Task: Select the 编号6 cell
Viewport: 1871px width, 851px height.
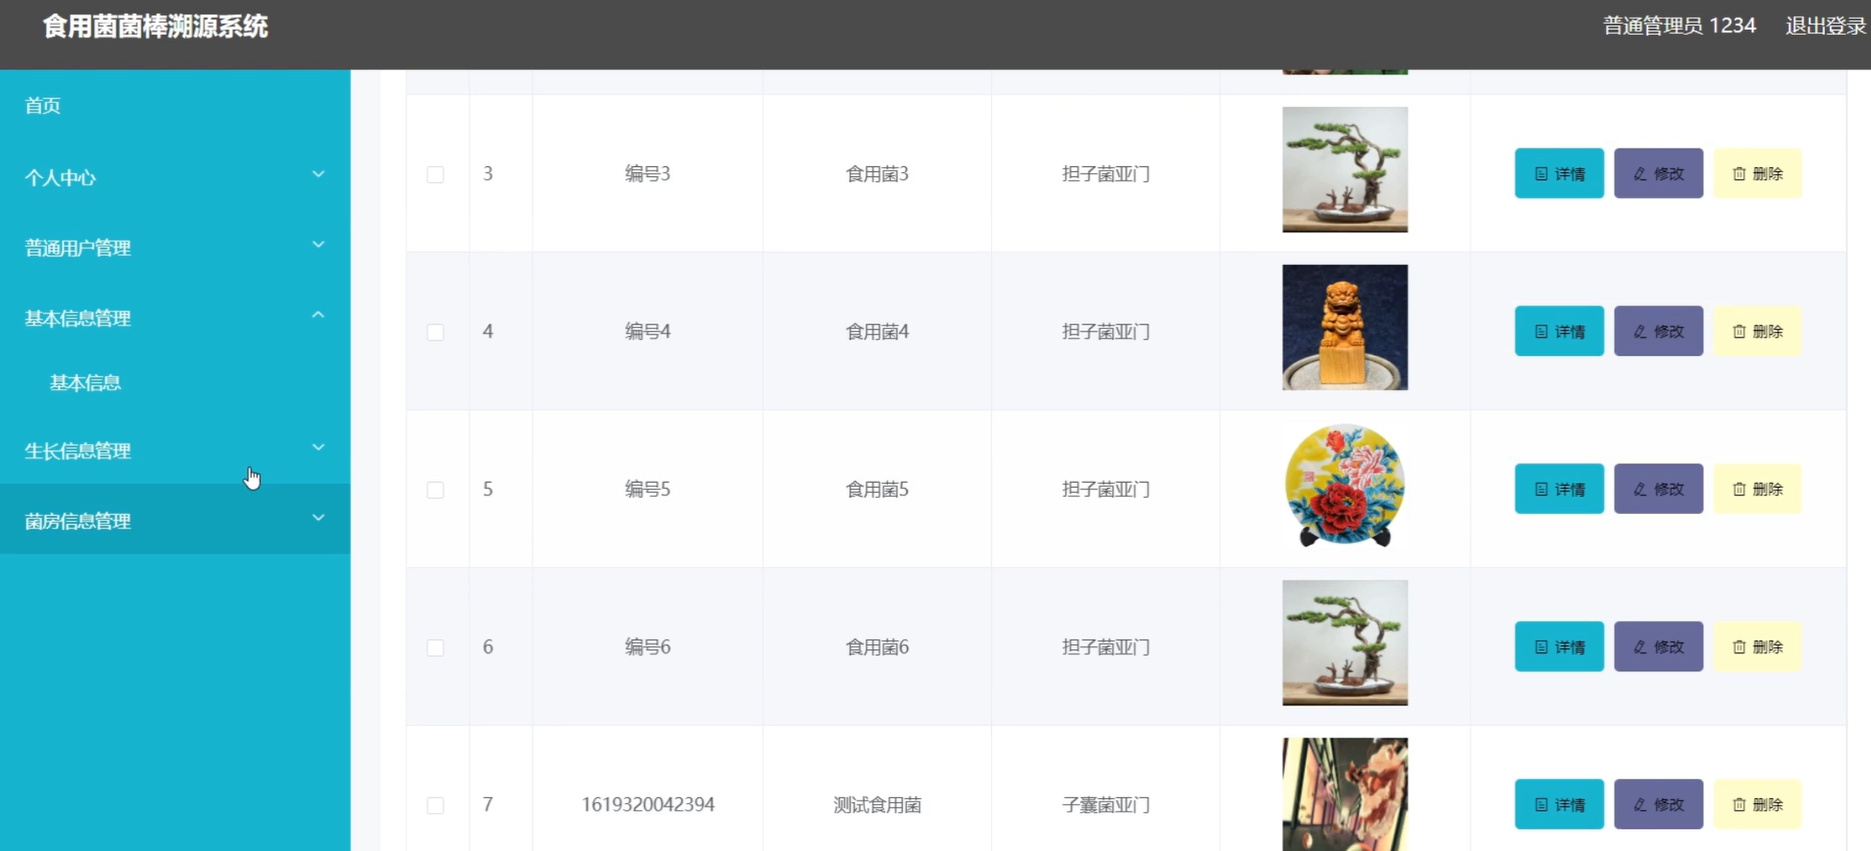Action: point(648,647)
